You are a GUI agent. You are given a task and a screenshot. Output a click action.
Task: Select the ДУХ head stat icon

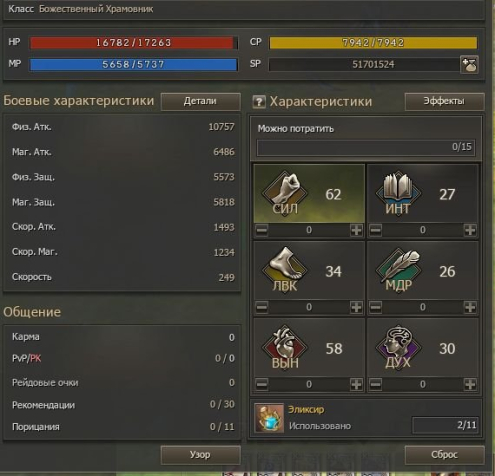(x=399, y=348)
